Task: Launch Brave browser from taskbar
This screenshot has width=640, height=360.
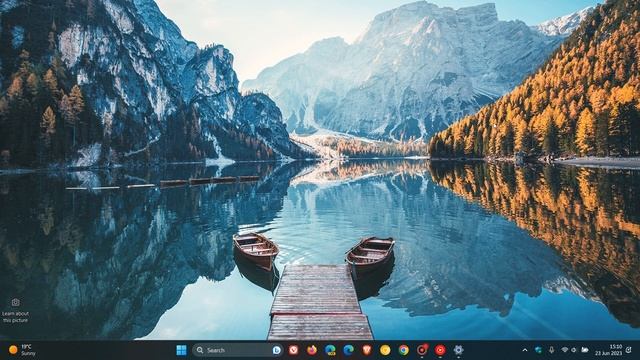Action: (x=367, y=350)
